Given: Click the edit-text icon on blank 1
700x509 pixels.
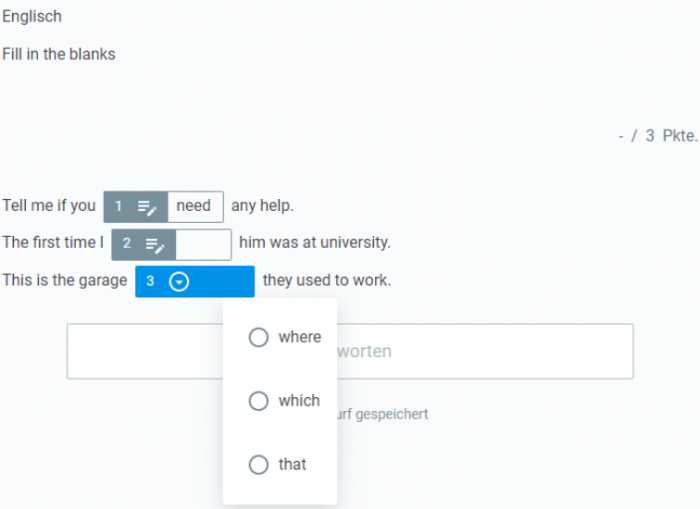Looking at the screenshot, I should [147, 208].
